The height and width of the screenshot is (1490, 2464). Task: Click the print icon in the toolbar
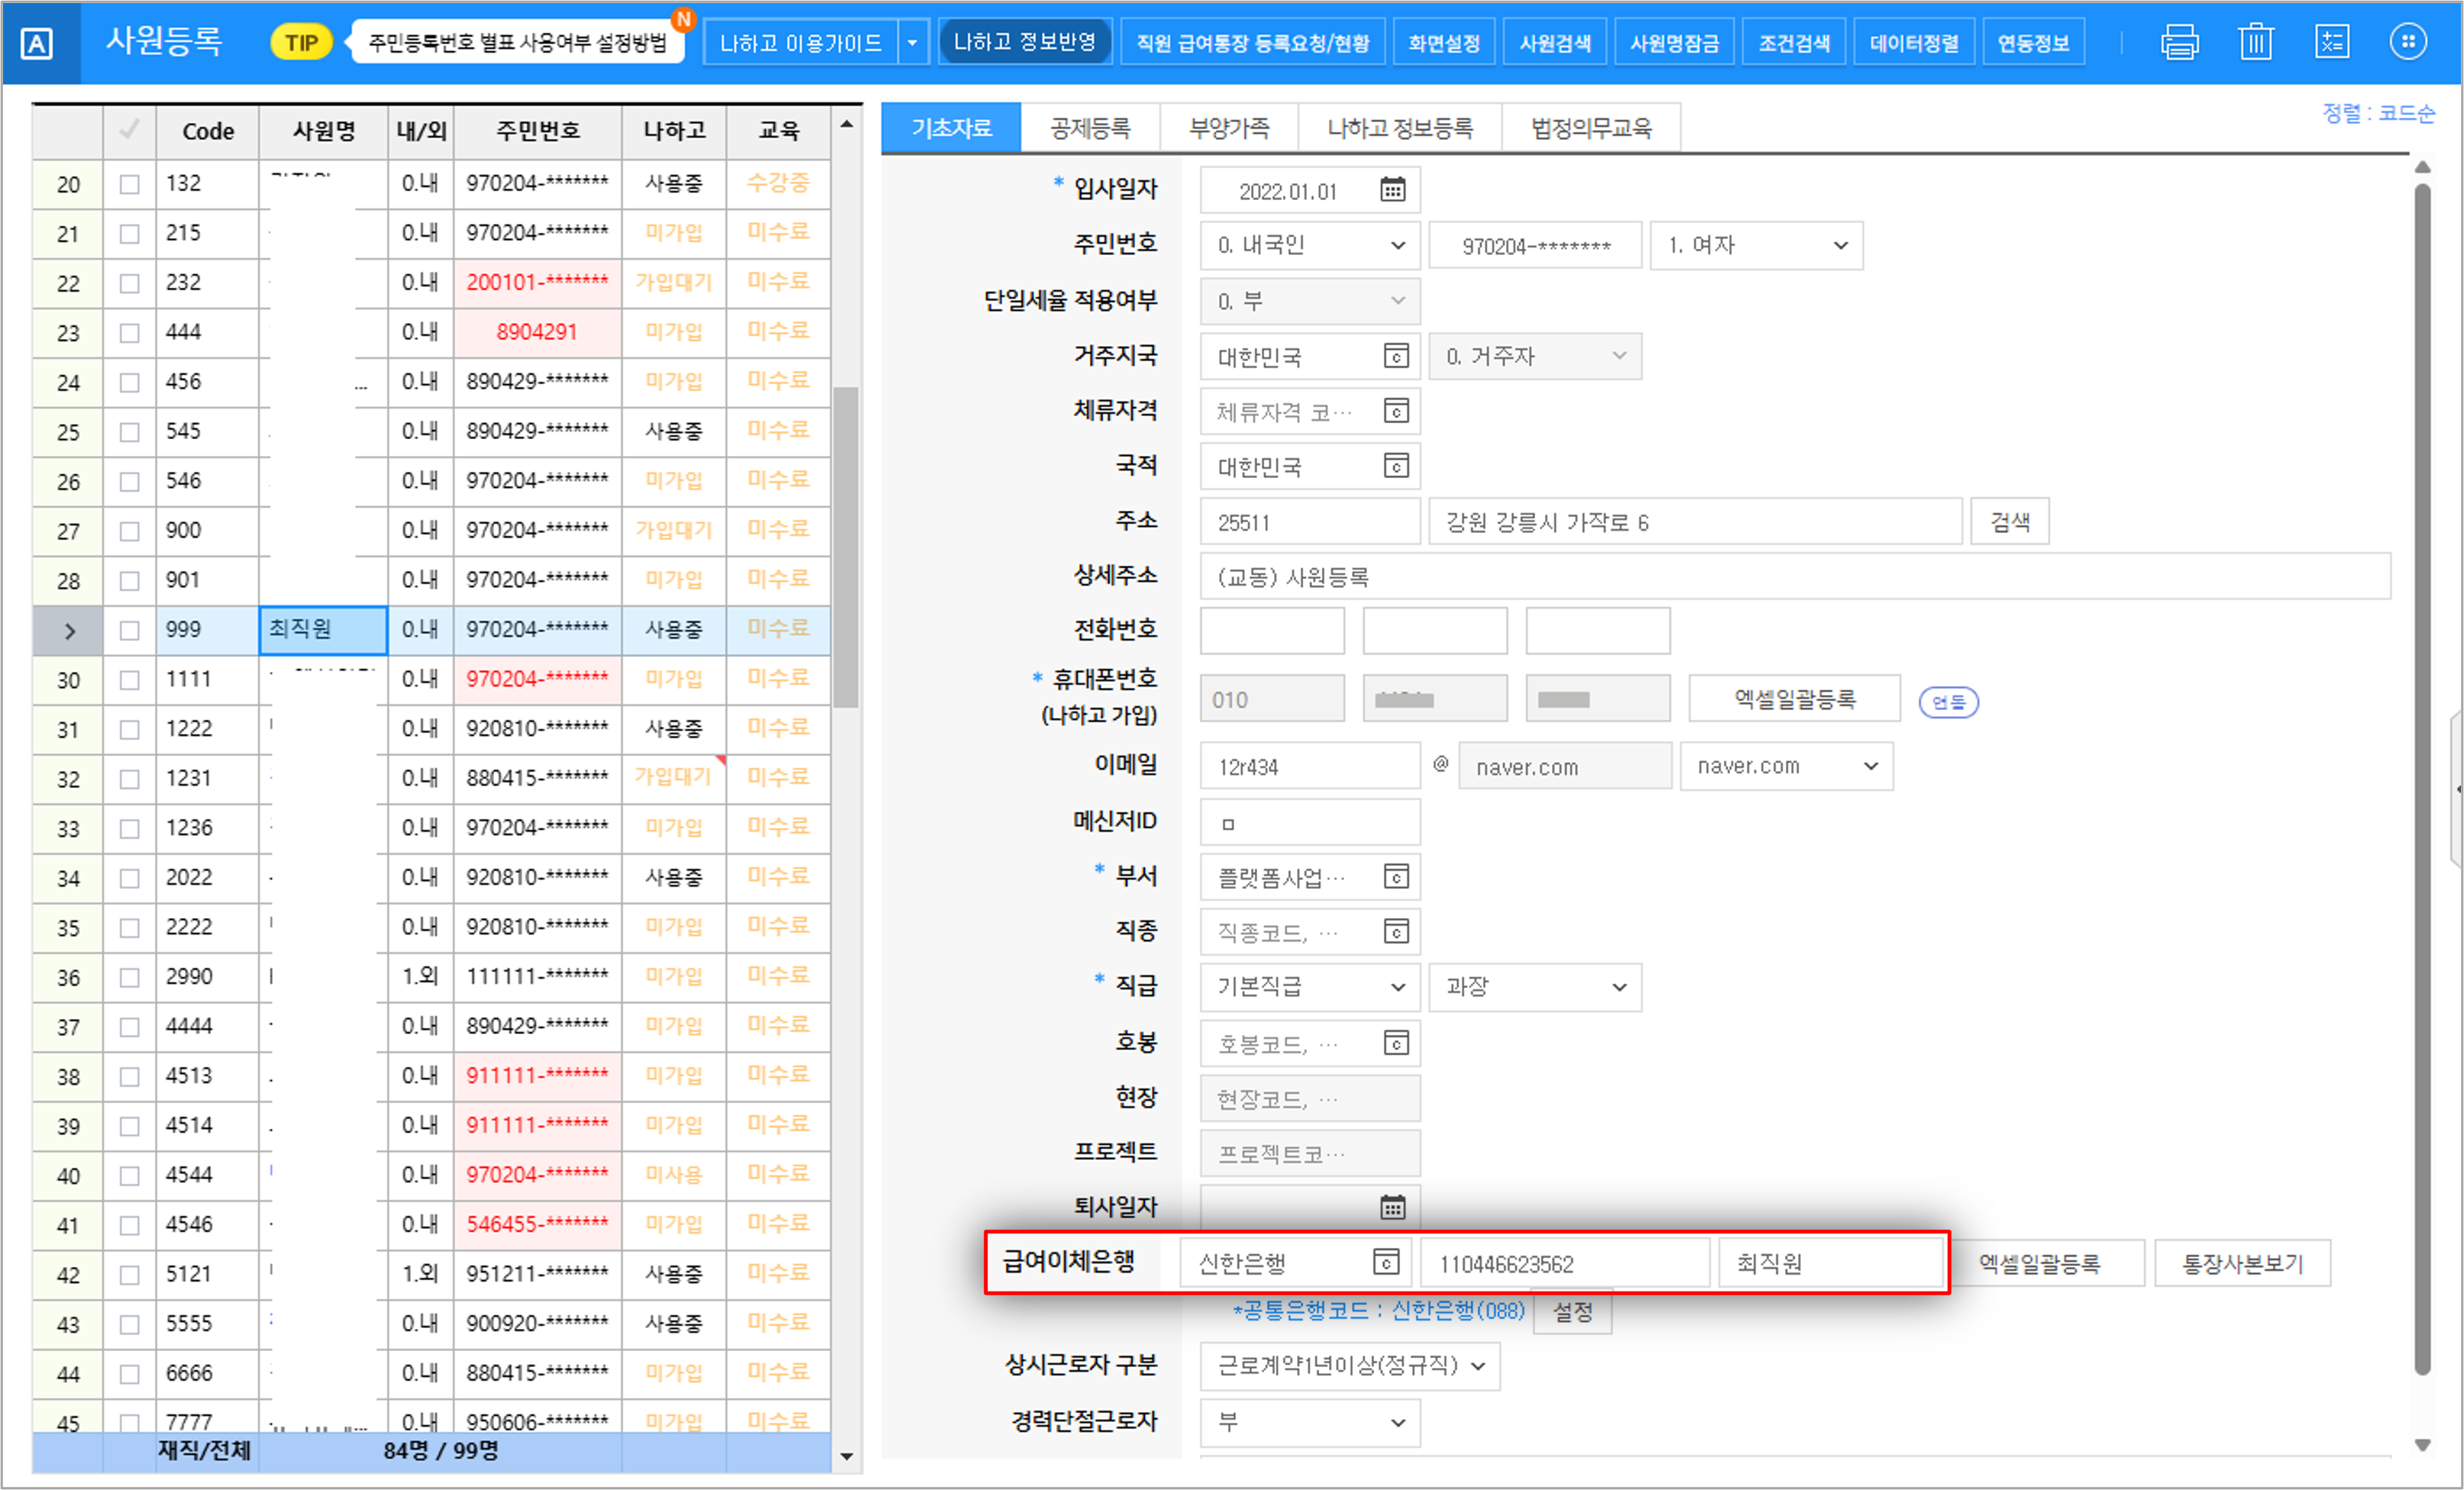pos(2179,42)
